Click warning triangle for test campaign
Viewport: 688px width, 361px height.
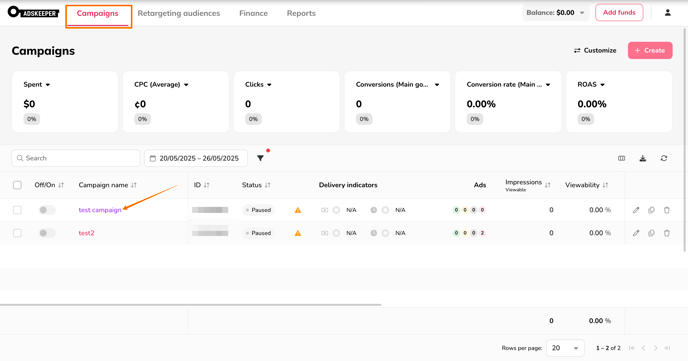(298, 210)
